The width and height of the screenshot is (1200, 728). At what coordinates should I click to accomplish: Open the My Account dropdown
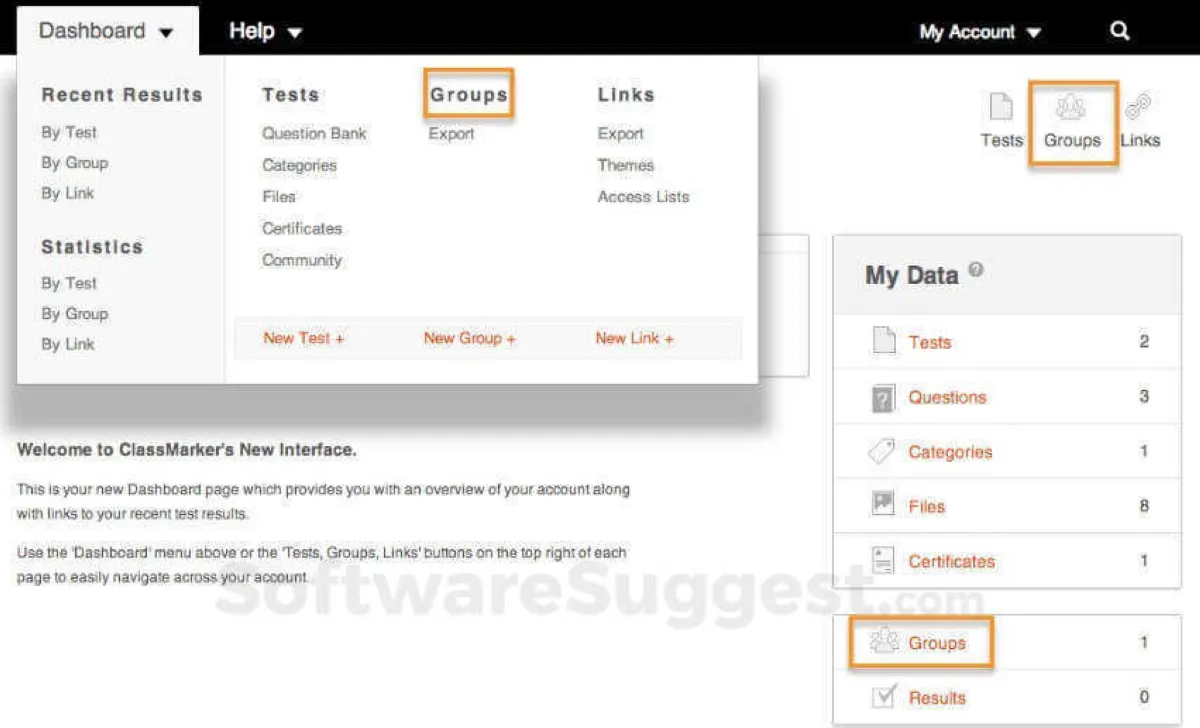tap(980, 32)
